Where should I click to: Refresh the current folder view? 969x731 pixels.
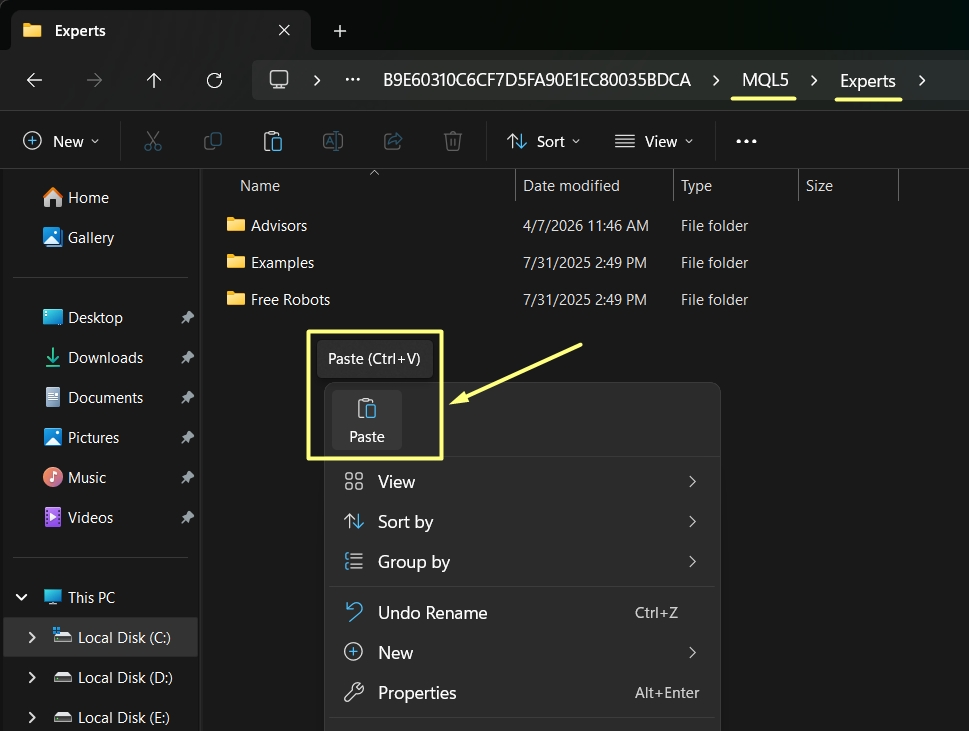click(213, 81)
